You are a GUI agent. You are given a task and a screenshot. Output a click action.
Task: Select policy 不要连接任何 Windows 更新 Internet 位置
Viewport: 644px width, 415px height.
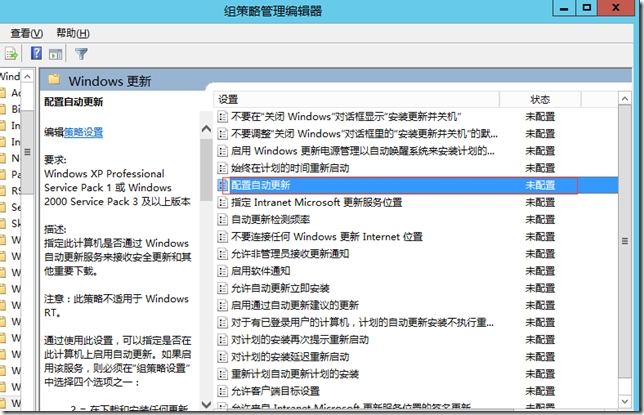327,237
